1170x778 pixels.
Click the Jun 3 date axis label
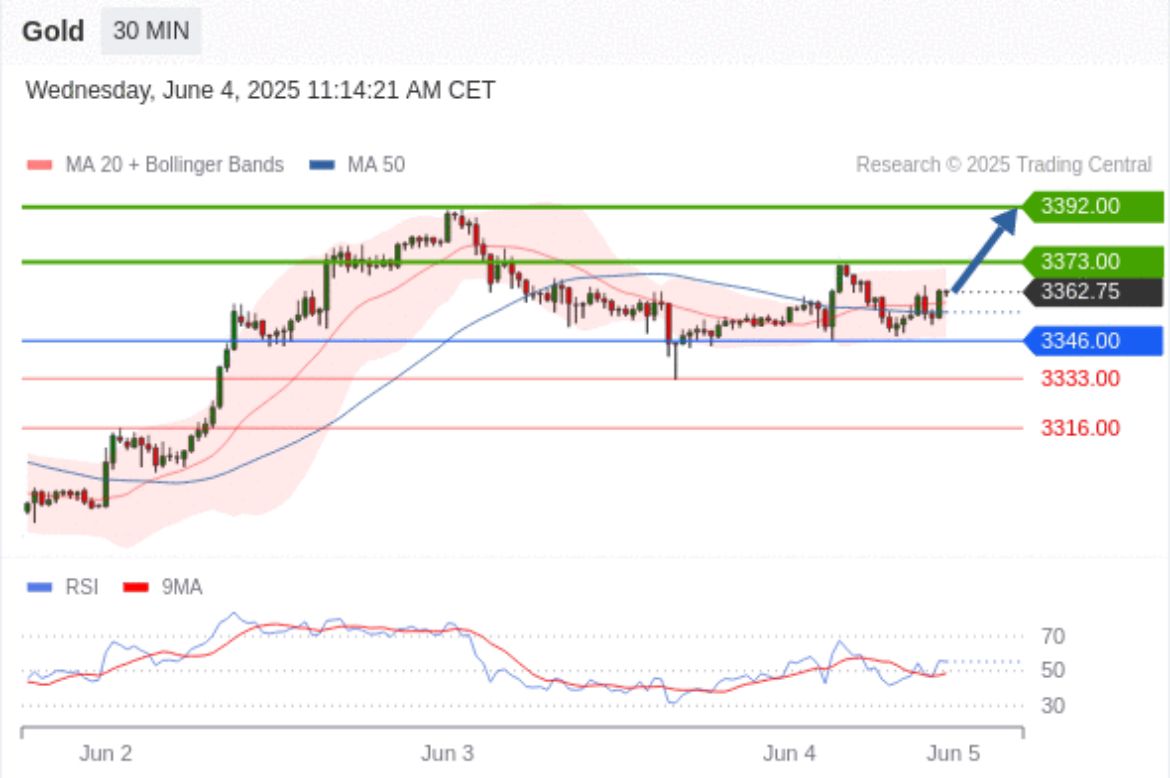[x=448, y=753]
